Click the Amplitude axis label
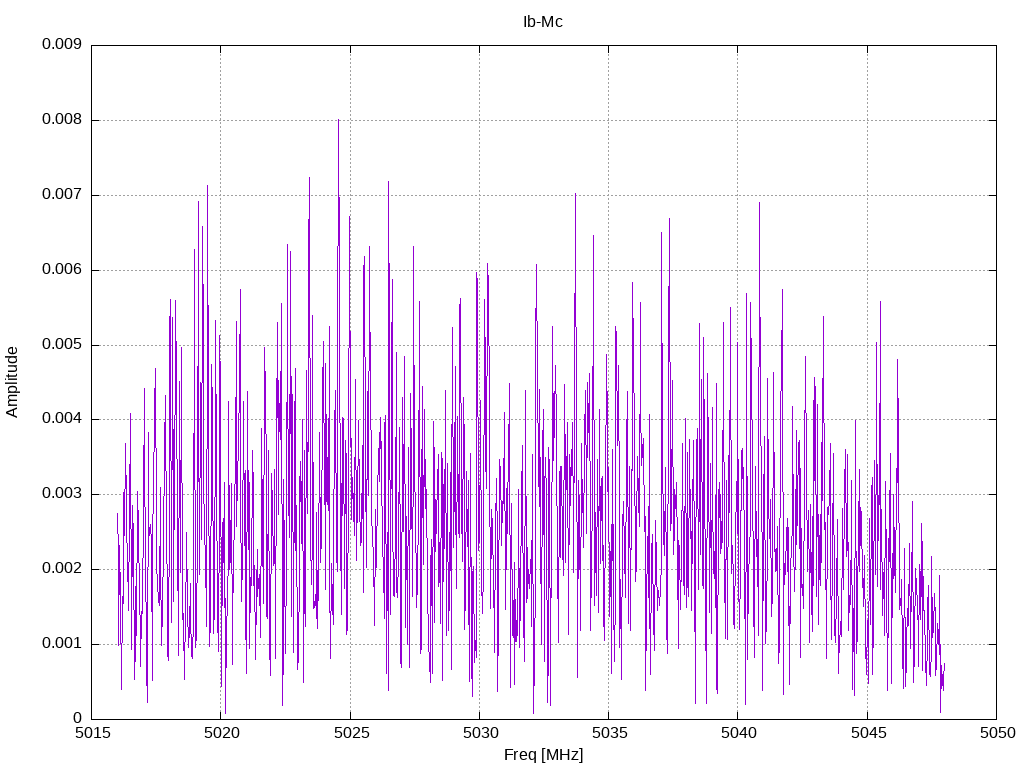Viewport: 1024px width, 768px height. [12, 382]
